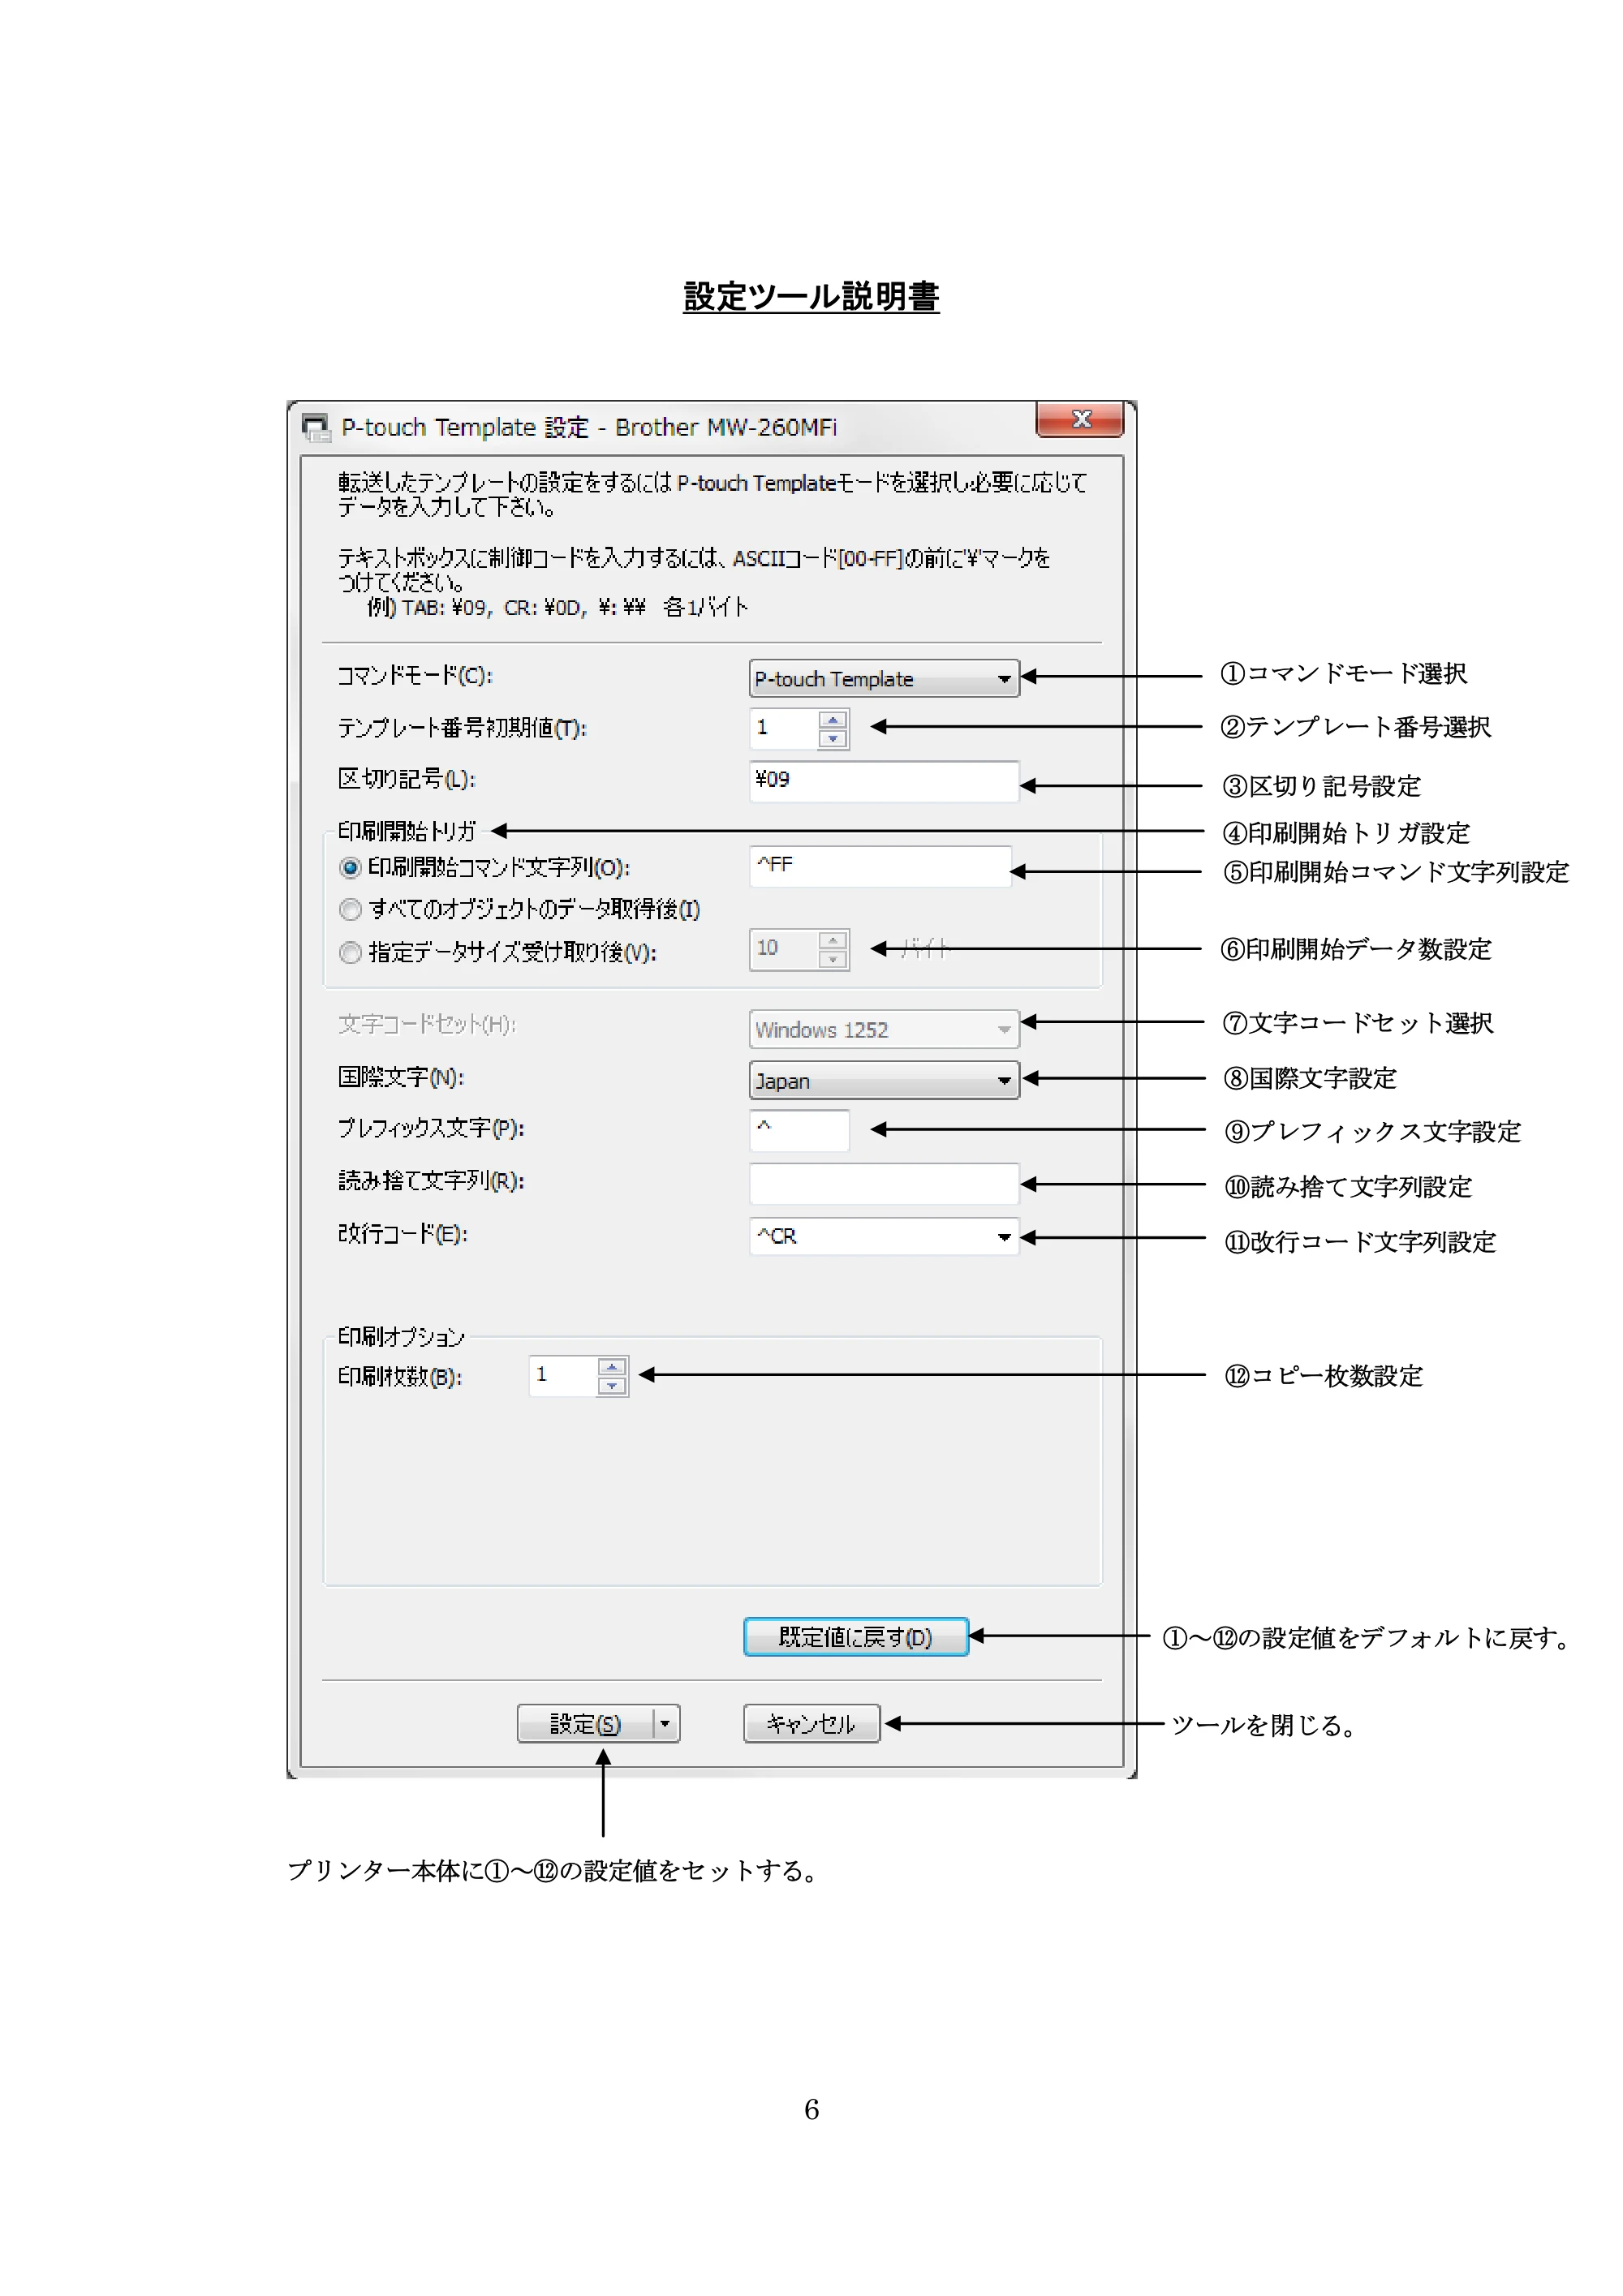The width and height of the screenshot is (1623, 2296).
Task: Open the 改行コード ^CR combo box
Action: [884, 1236]
